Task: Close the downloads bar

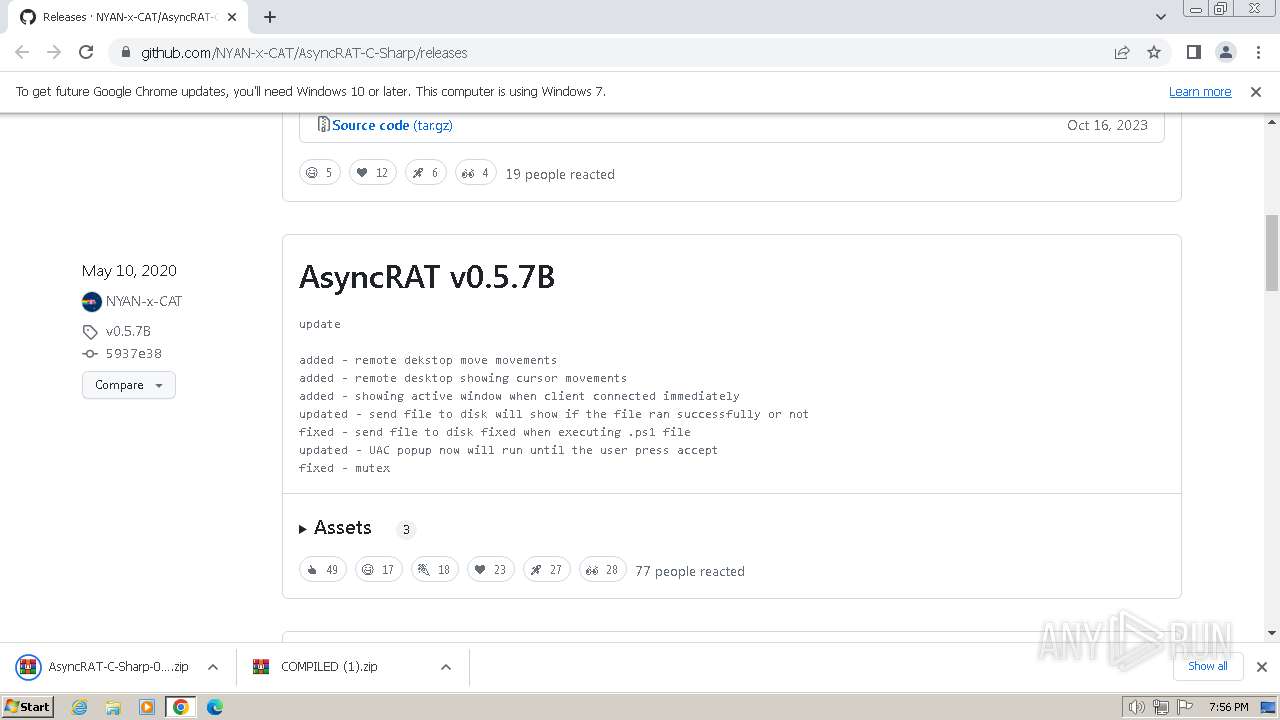Action: pyautogui.click(x=1262, y=667)
